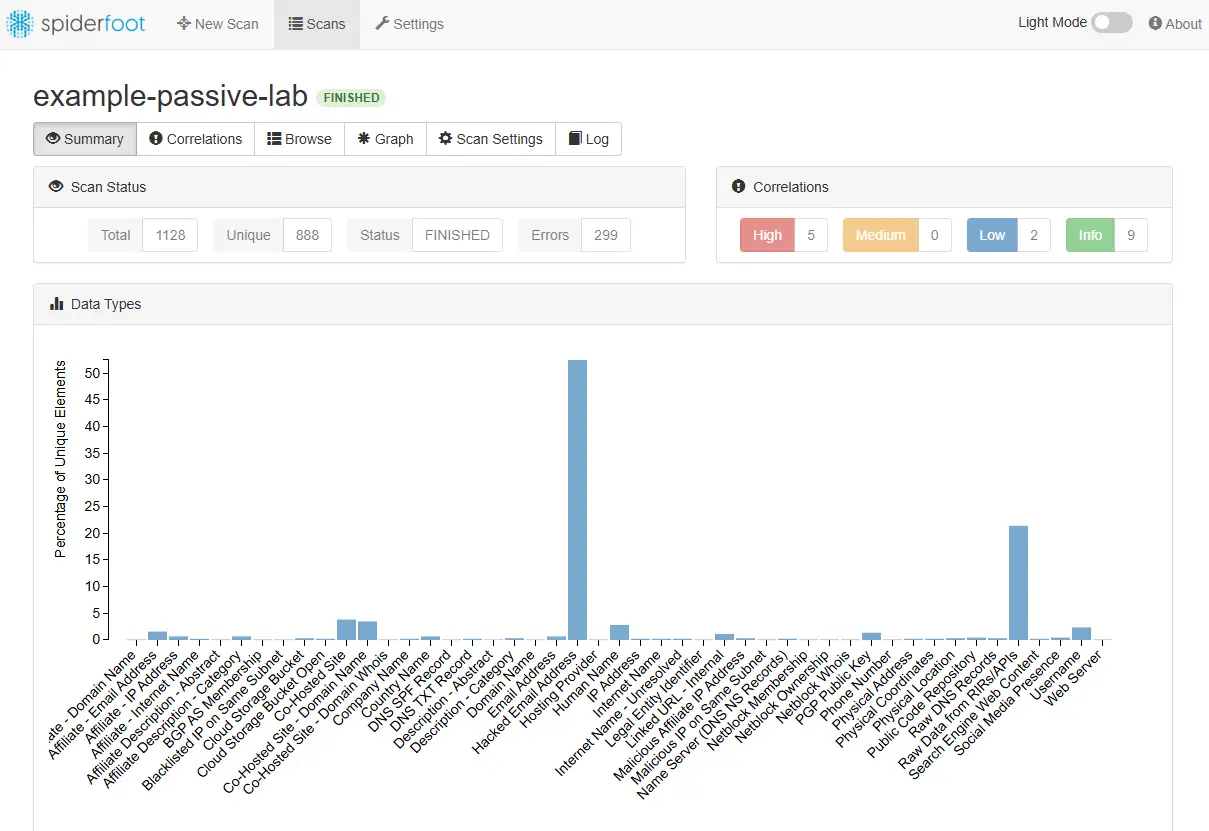Click the Raw Data from RIRs/APIs bar
Image resolution: width=1209 pixels, height=831 pixels.
click(1018, 582)
